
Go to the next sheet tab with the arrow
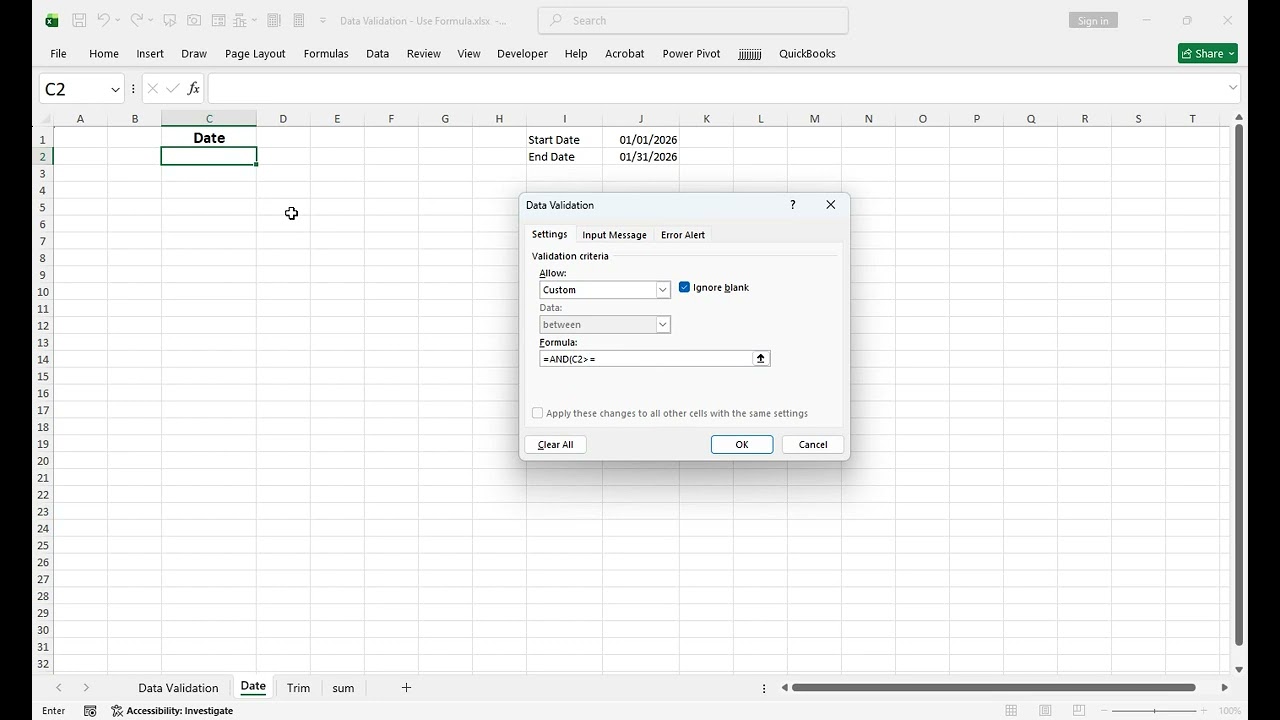tap(86, 688)
